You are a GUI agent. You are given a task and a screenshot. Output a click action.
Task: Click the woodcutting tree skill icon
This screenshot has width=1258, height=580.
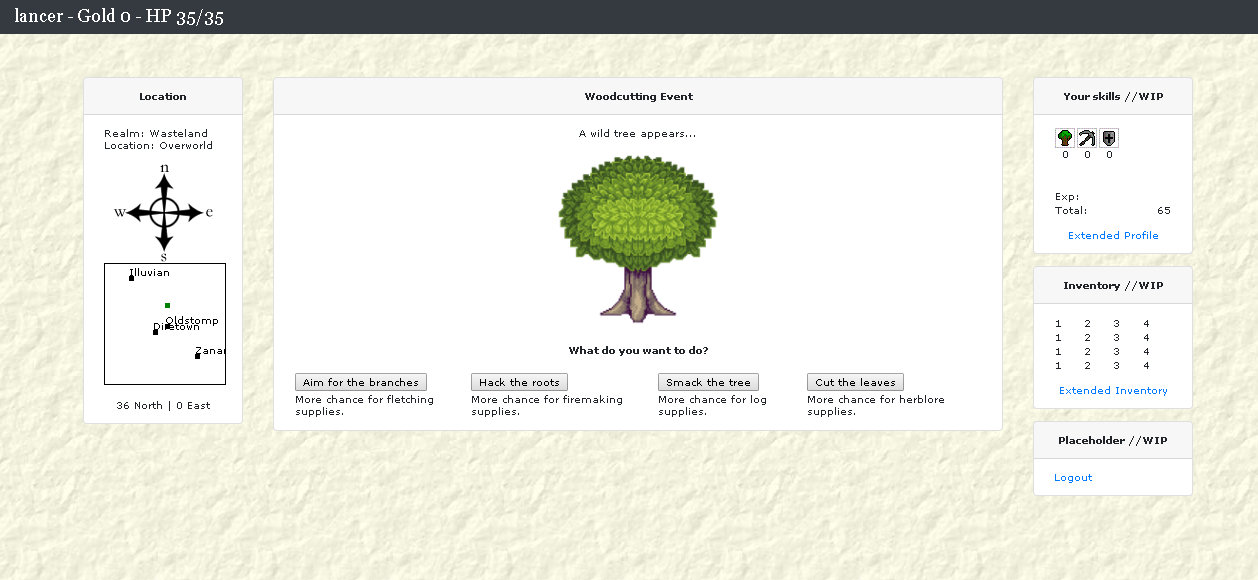pos(1065,138)
